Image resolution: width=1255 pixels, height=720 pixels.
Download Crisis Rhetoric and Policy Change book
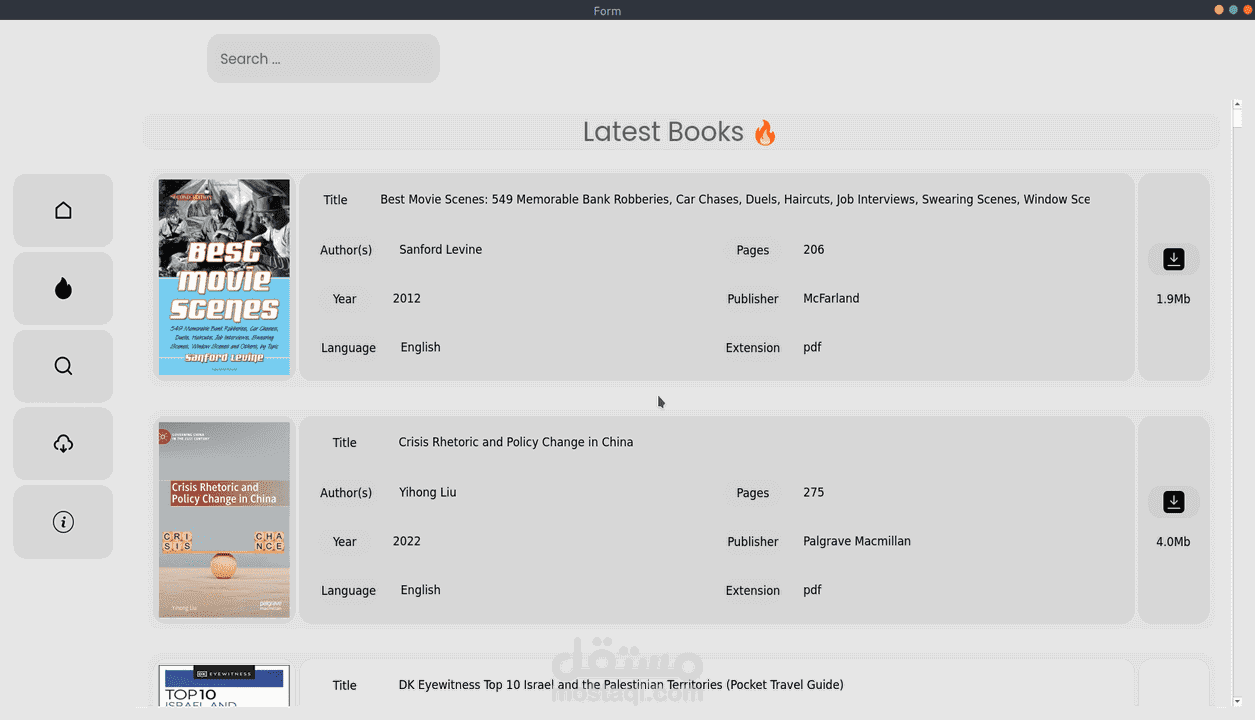click(1174, 502)
